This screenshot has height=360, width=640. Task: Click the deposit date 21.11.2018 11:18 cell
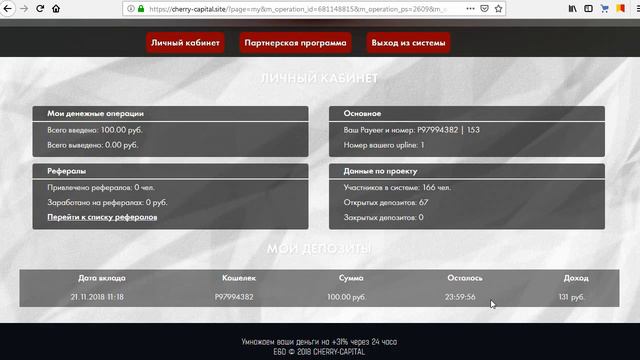point(97,297)
